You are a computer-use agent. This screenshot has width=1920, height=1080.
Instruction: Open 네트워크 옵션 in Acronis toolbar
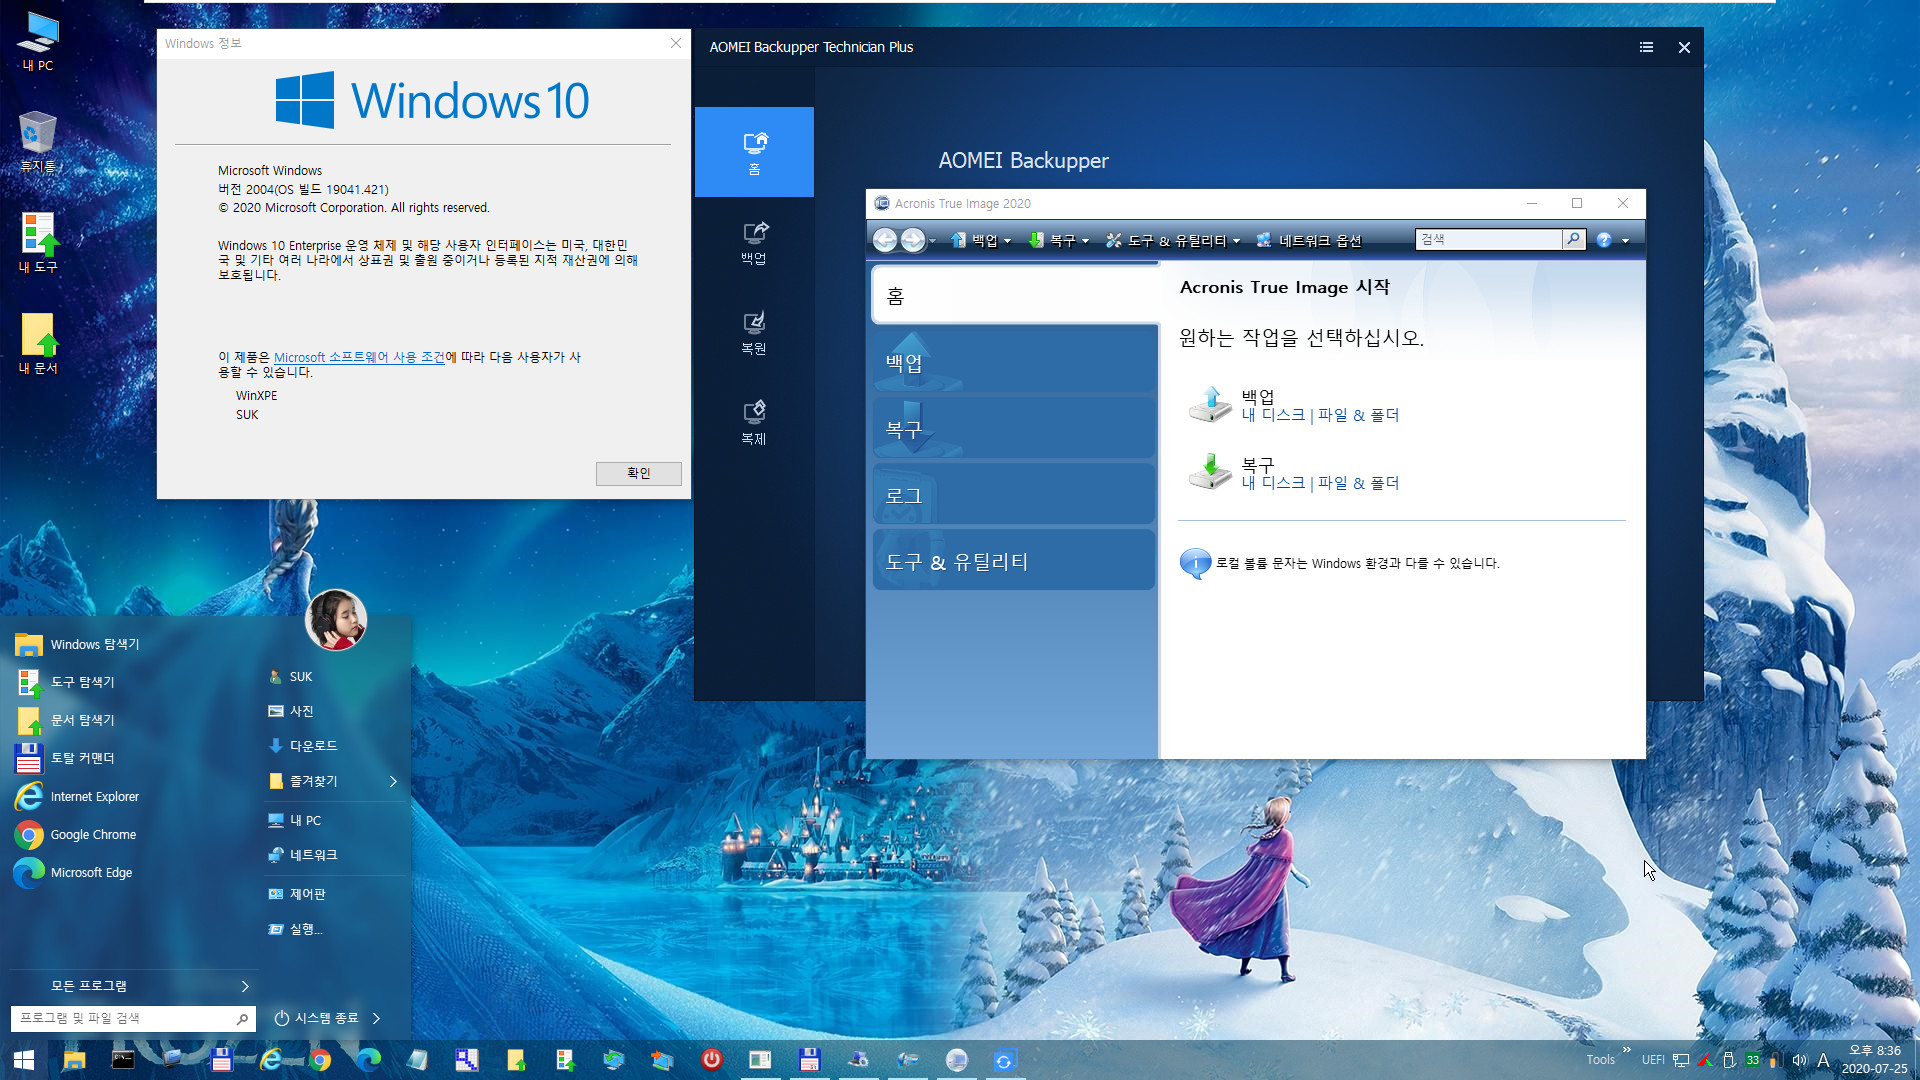1309,240
